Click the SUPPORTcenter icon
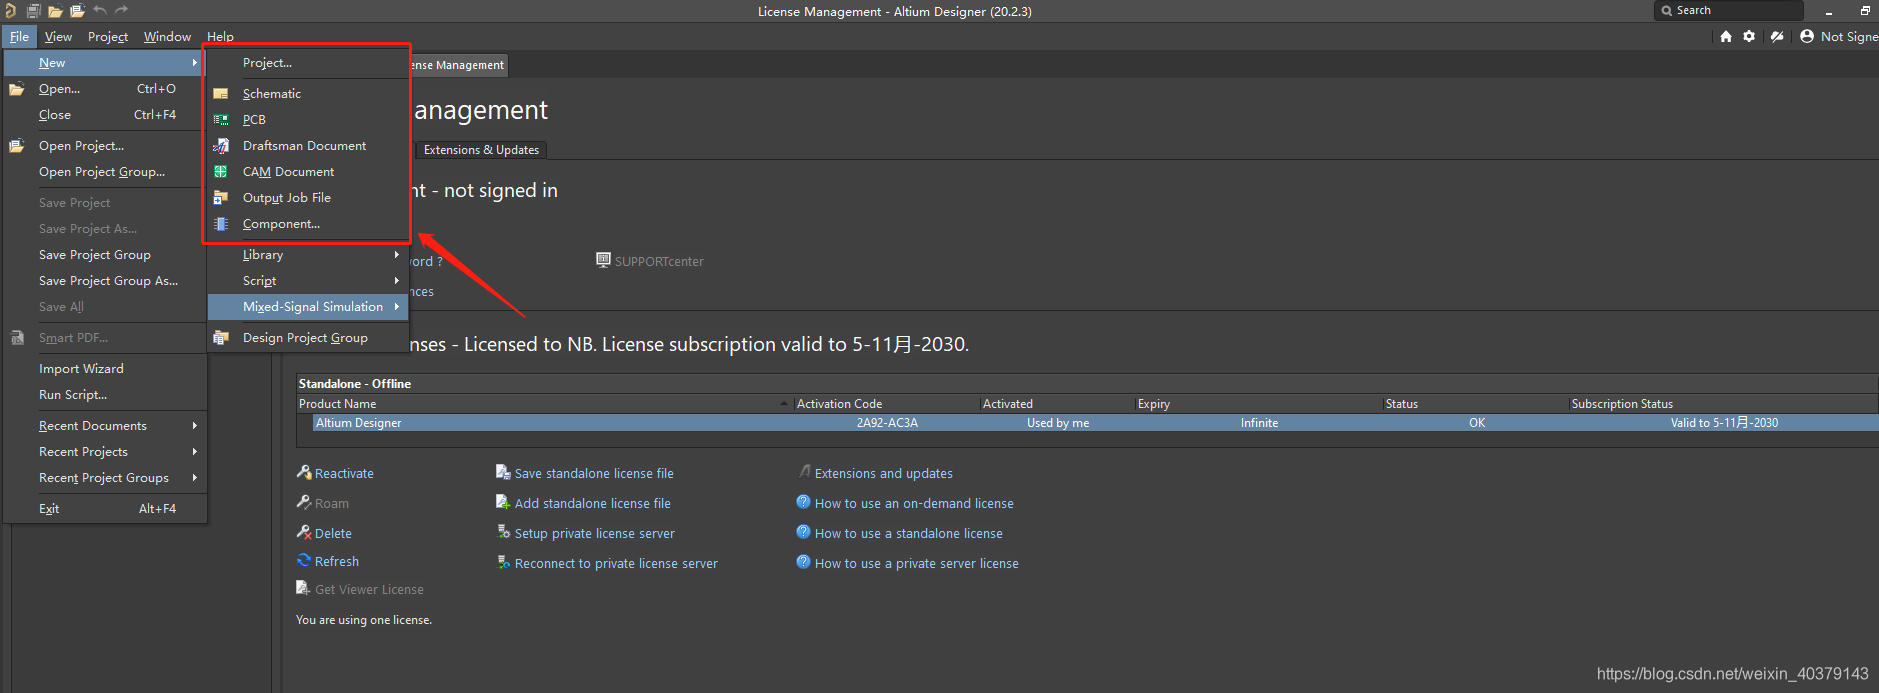 pos(603,260)
